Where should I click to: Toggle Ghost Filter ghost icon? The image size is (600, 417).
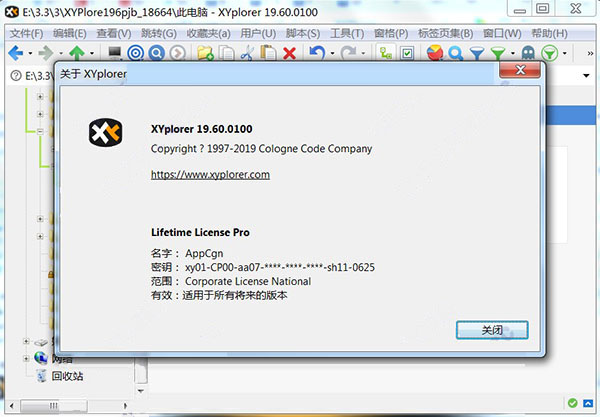pyautogui.click(x=528, y=53)
